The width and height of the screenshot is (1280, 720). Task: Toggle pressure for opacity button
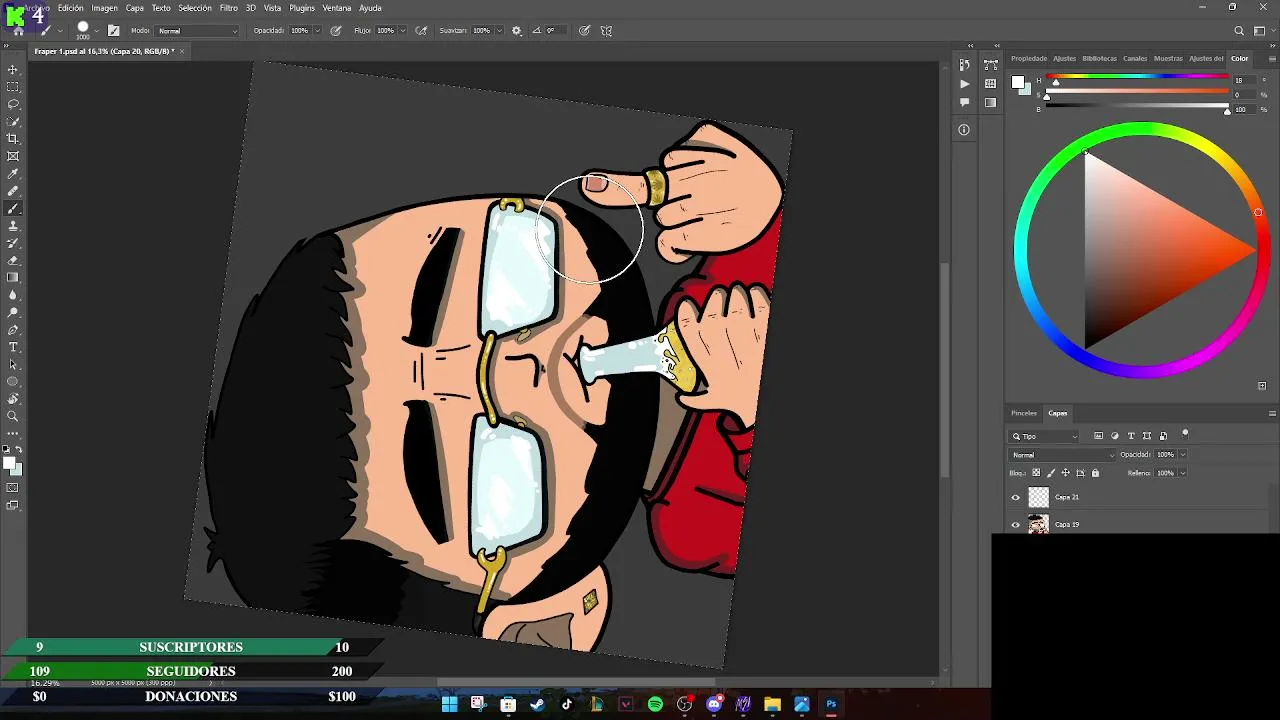pos(335,31)
